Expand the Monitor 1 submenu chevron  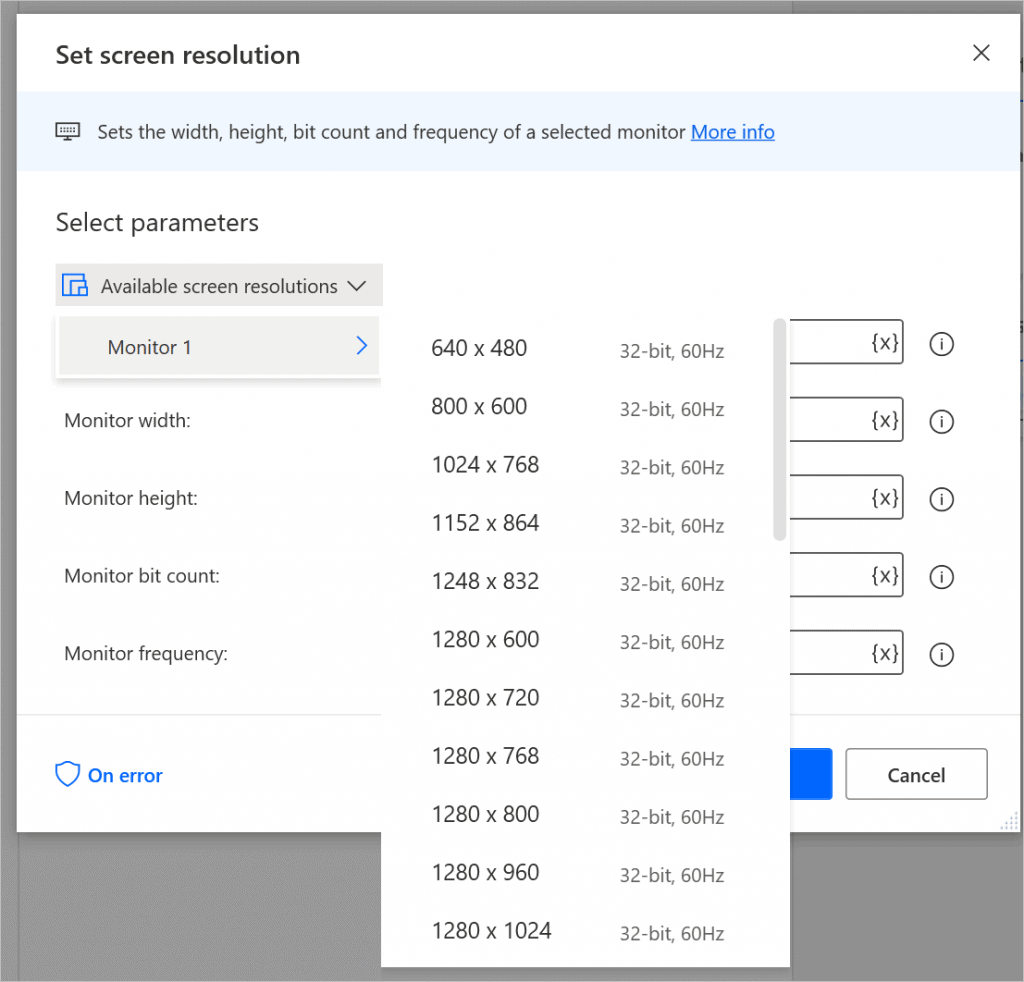(x=362, y=346)
